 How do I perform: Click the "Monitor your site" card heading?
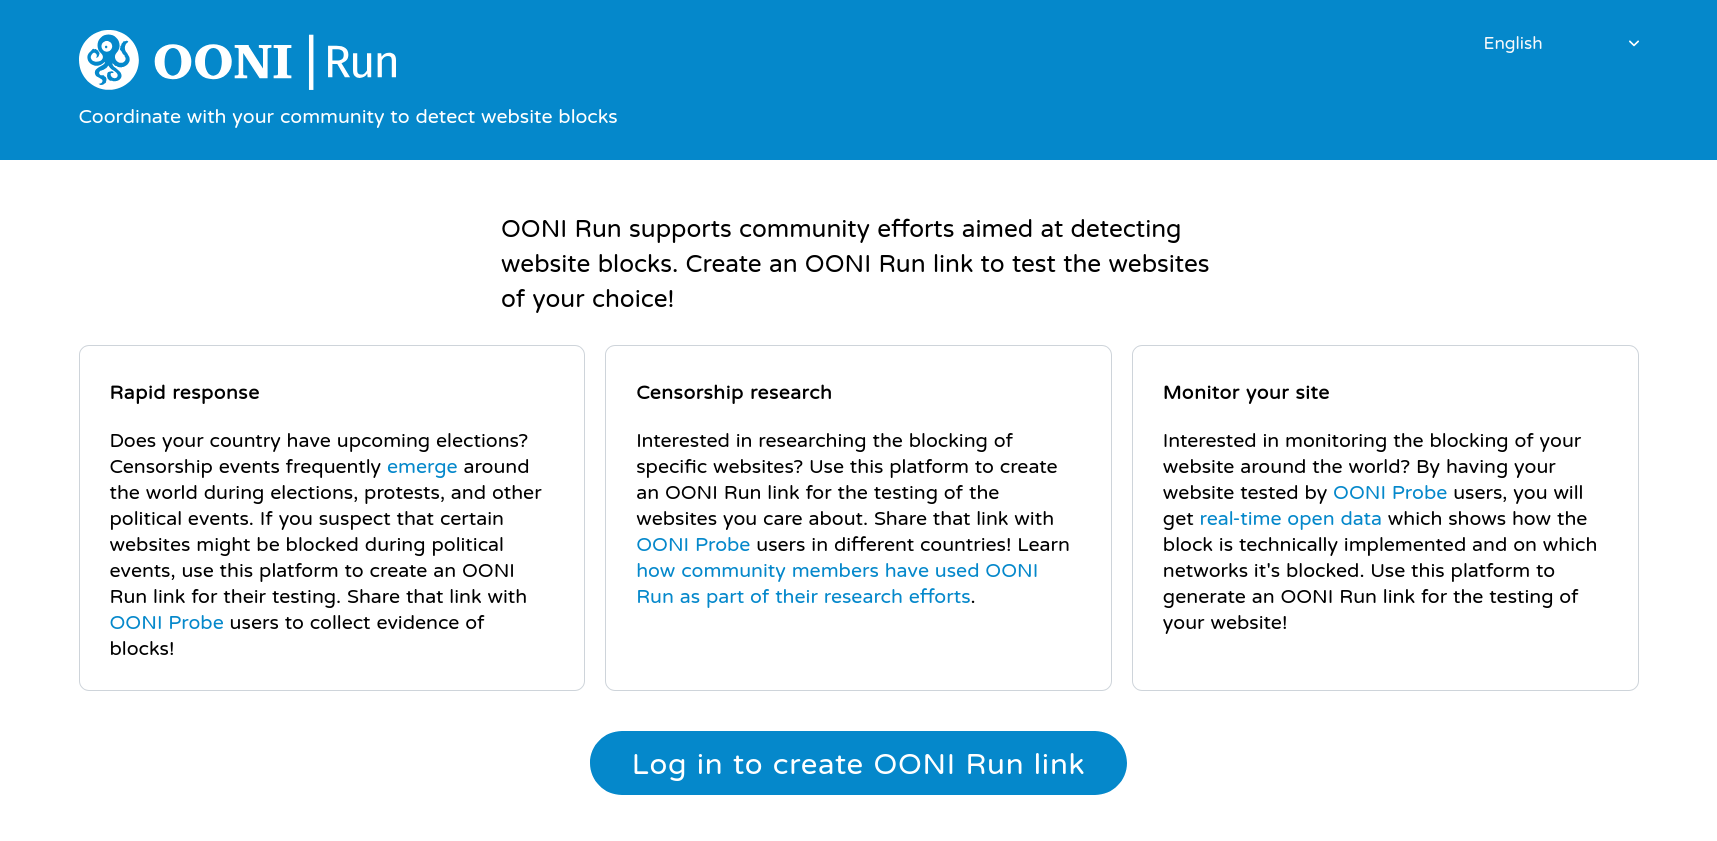[x=1245, y=393]
